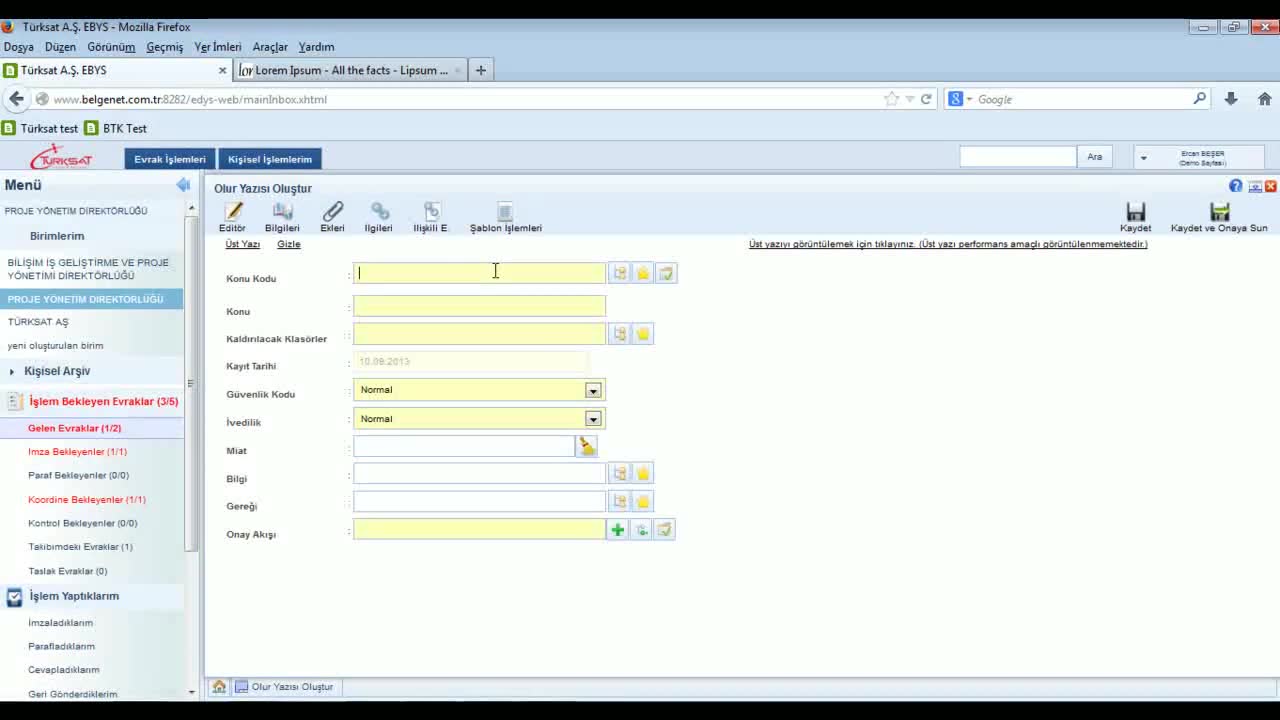The image size is (1280, 720).
Task: Open the Güvenlik Kodu dropdown
Action: coord(593,390)
